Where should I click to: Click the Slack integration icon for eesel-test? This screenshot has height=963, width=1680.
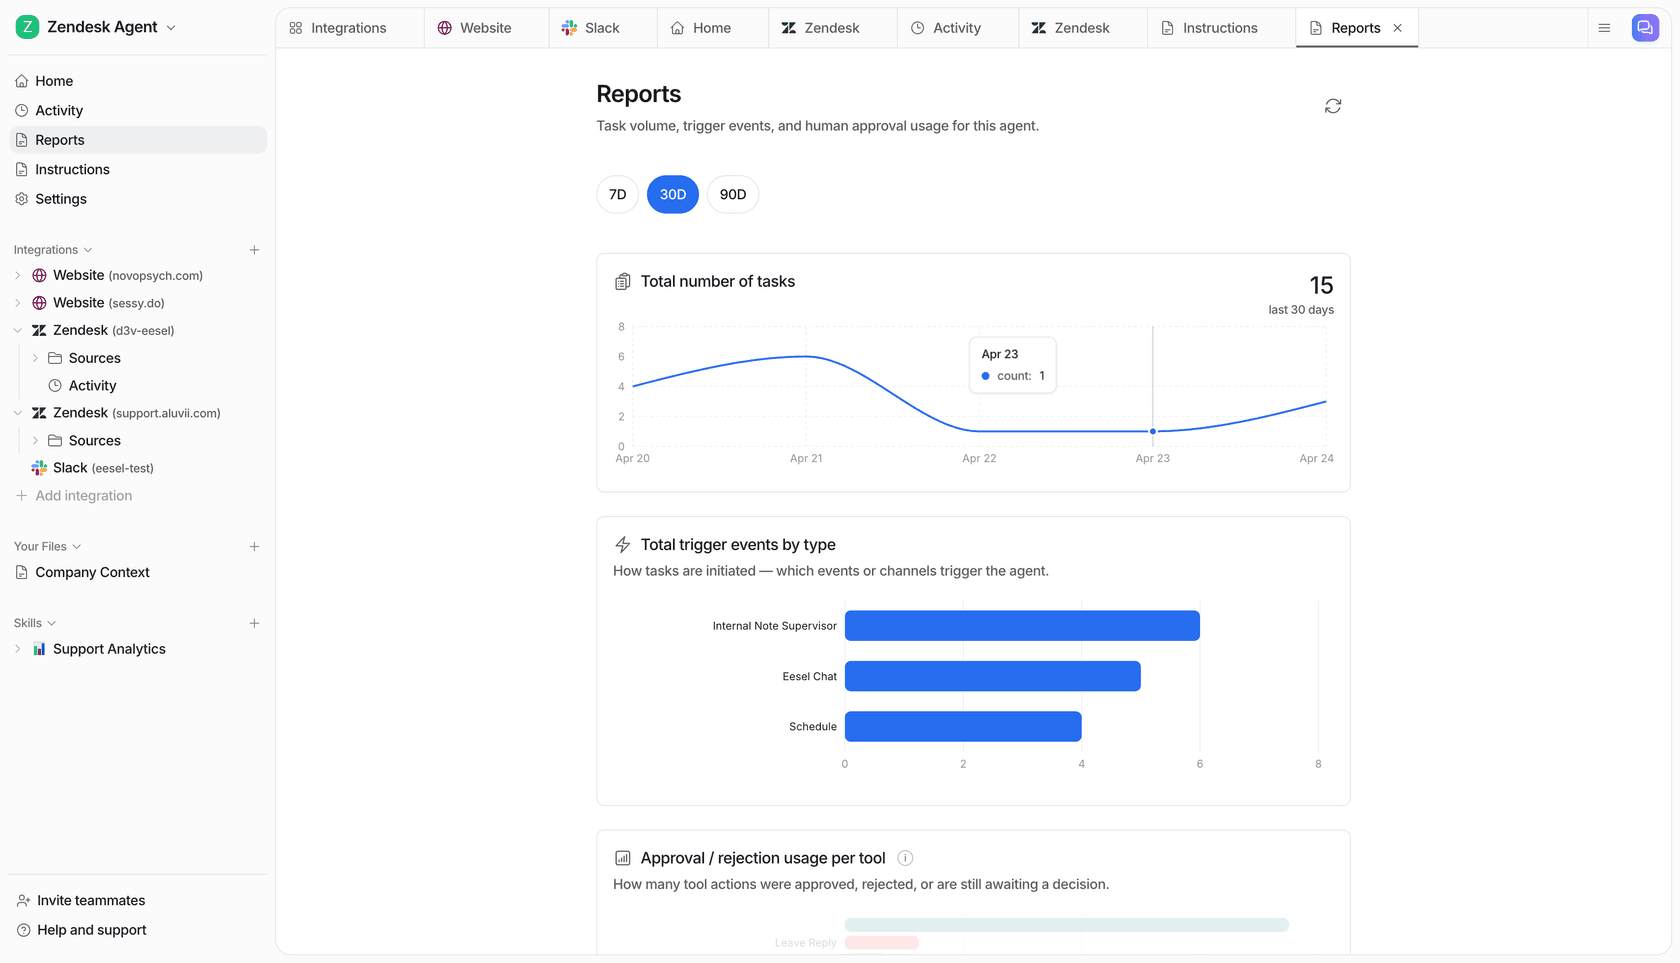pyautogui.click(x=39, y=467)
